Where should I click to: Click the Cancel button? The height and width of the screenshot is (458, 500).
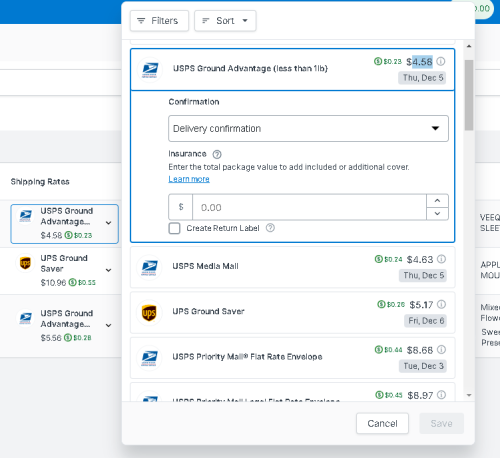tap(382, 423)
